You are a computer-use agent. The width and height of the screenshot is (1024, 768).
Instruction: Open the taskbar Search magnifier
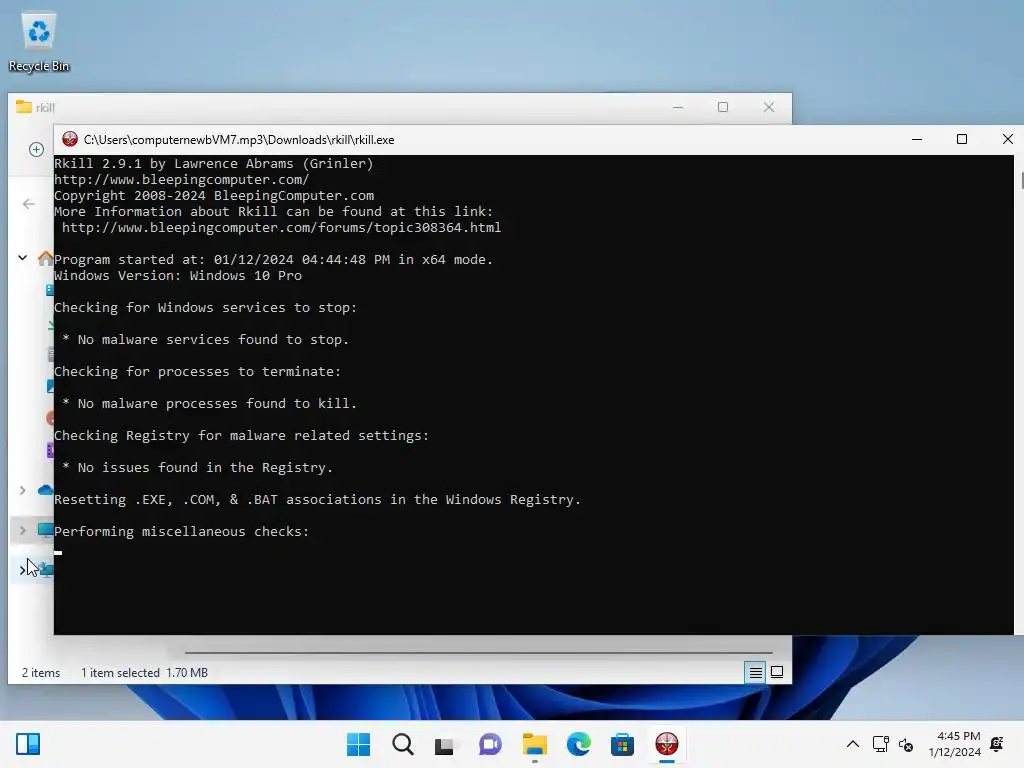tap(402, 744)
